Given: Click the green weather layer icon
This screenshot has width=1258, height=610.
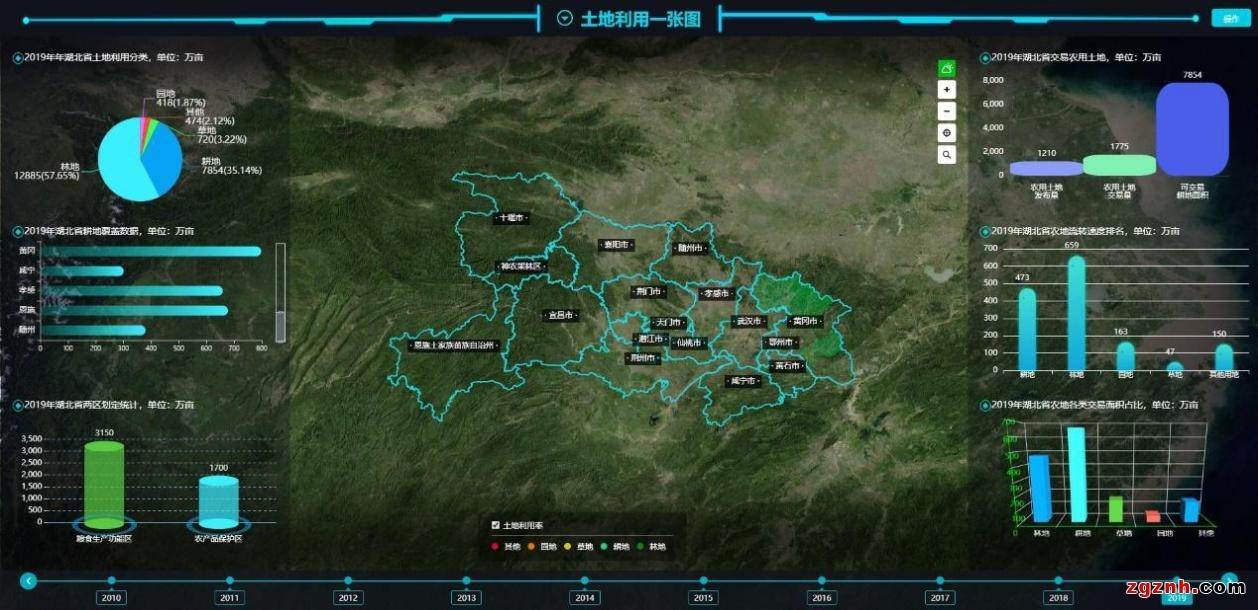Looking at the screenshot, I should [x=947, y=68].
